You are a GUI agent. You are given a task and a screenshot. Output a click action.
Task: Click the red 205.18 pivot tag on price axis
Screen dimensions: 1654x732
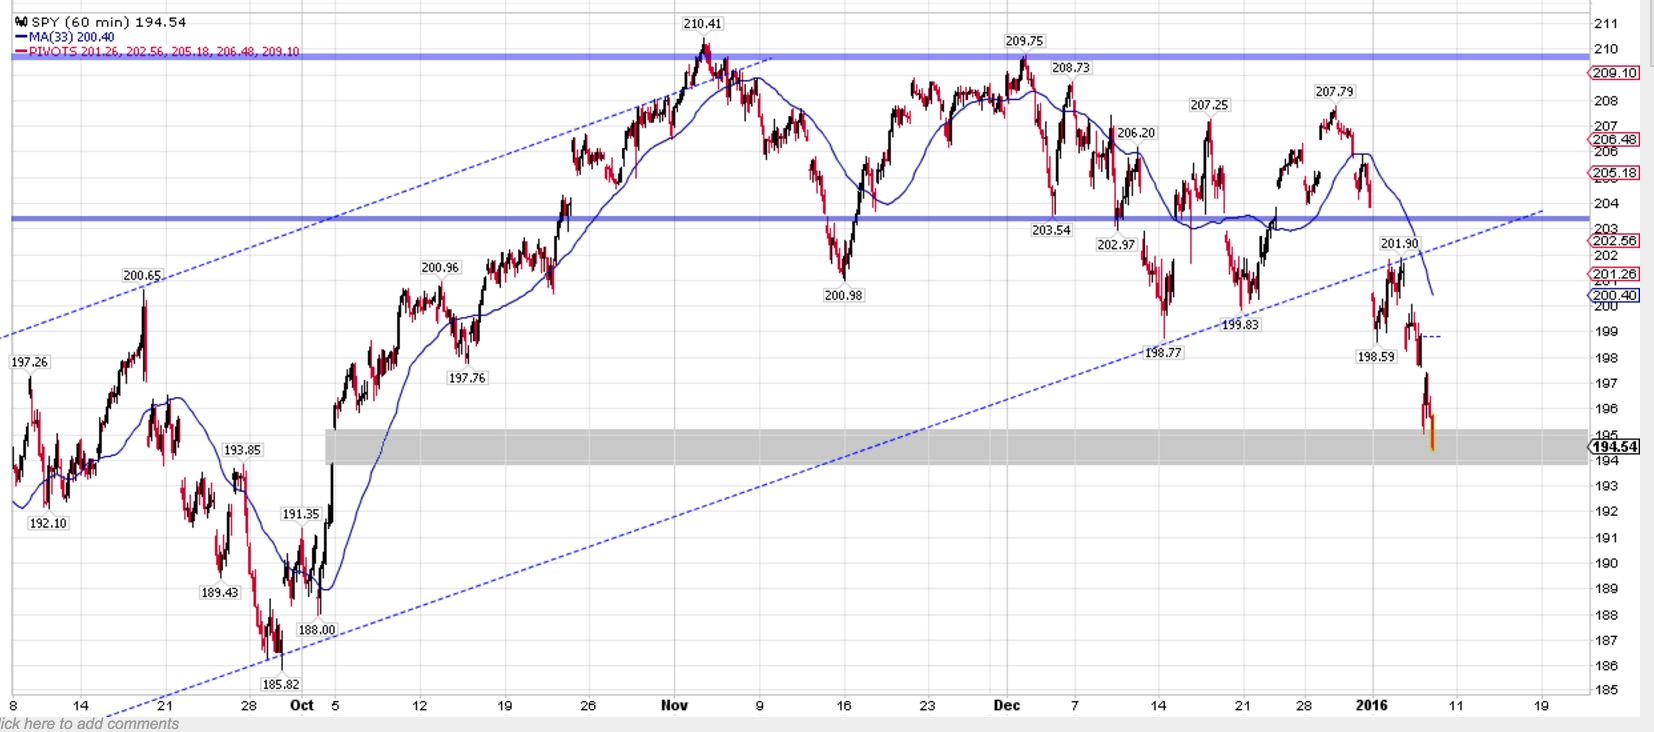click(1615, 173)
